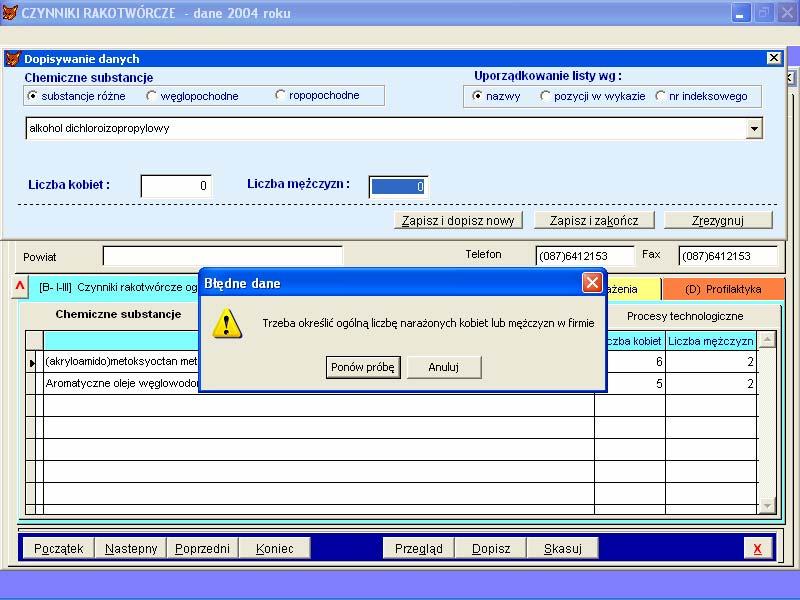Viewport: 800px width, 600px height.
Task: Click the Telefon field (087)6412153
Action: pyautogui.click(x=585, y=256)
